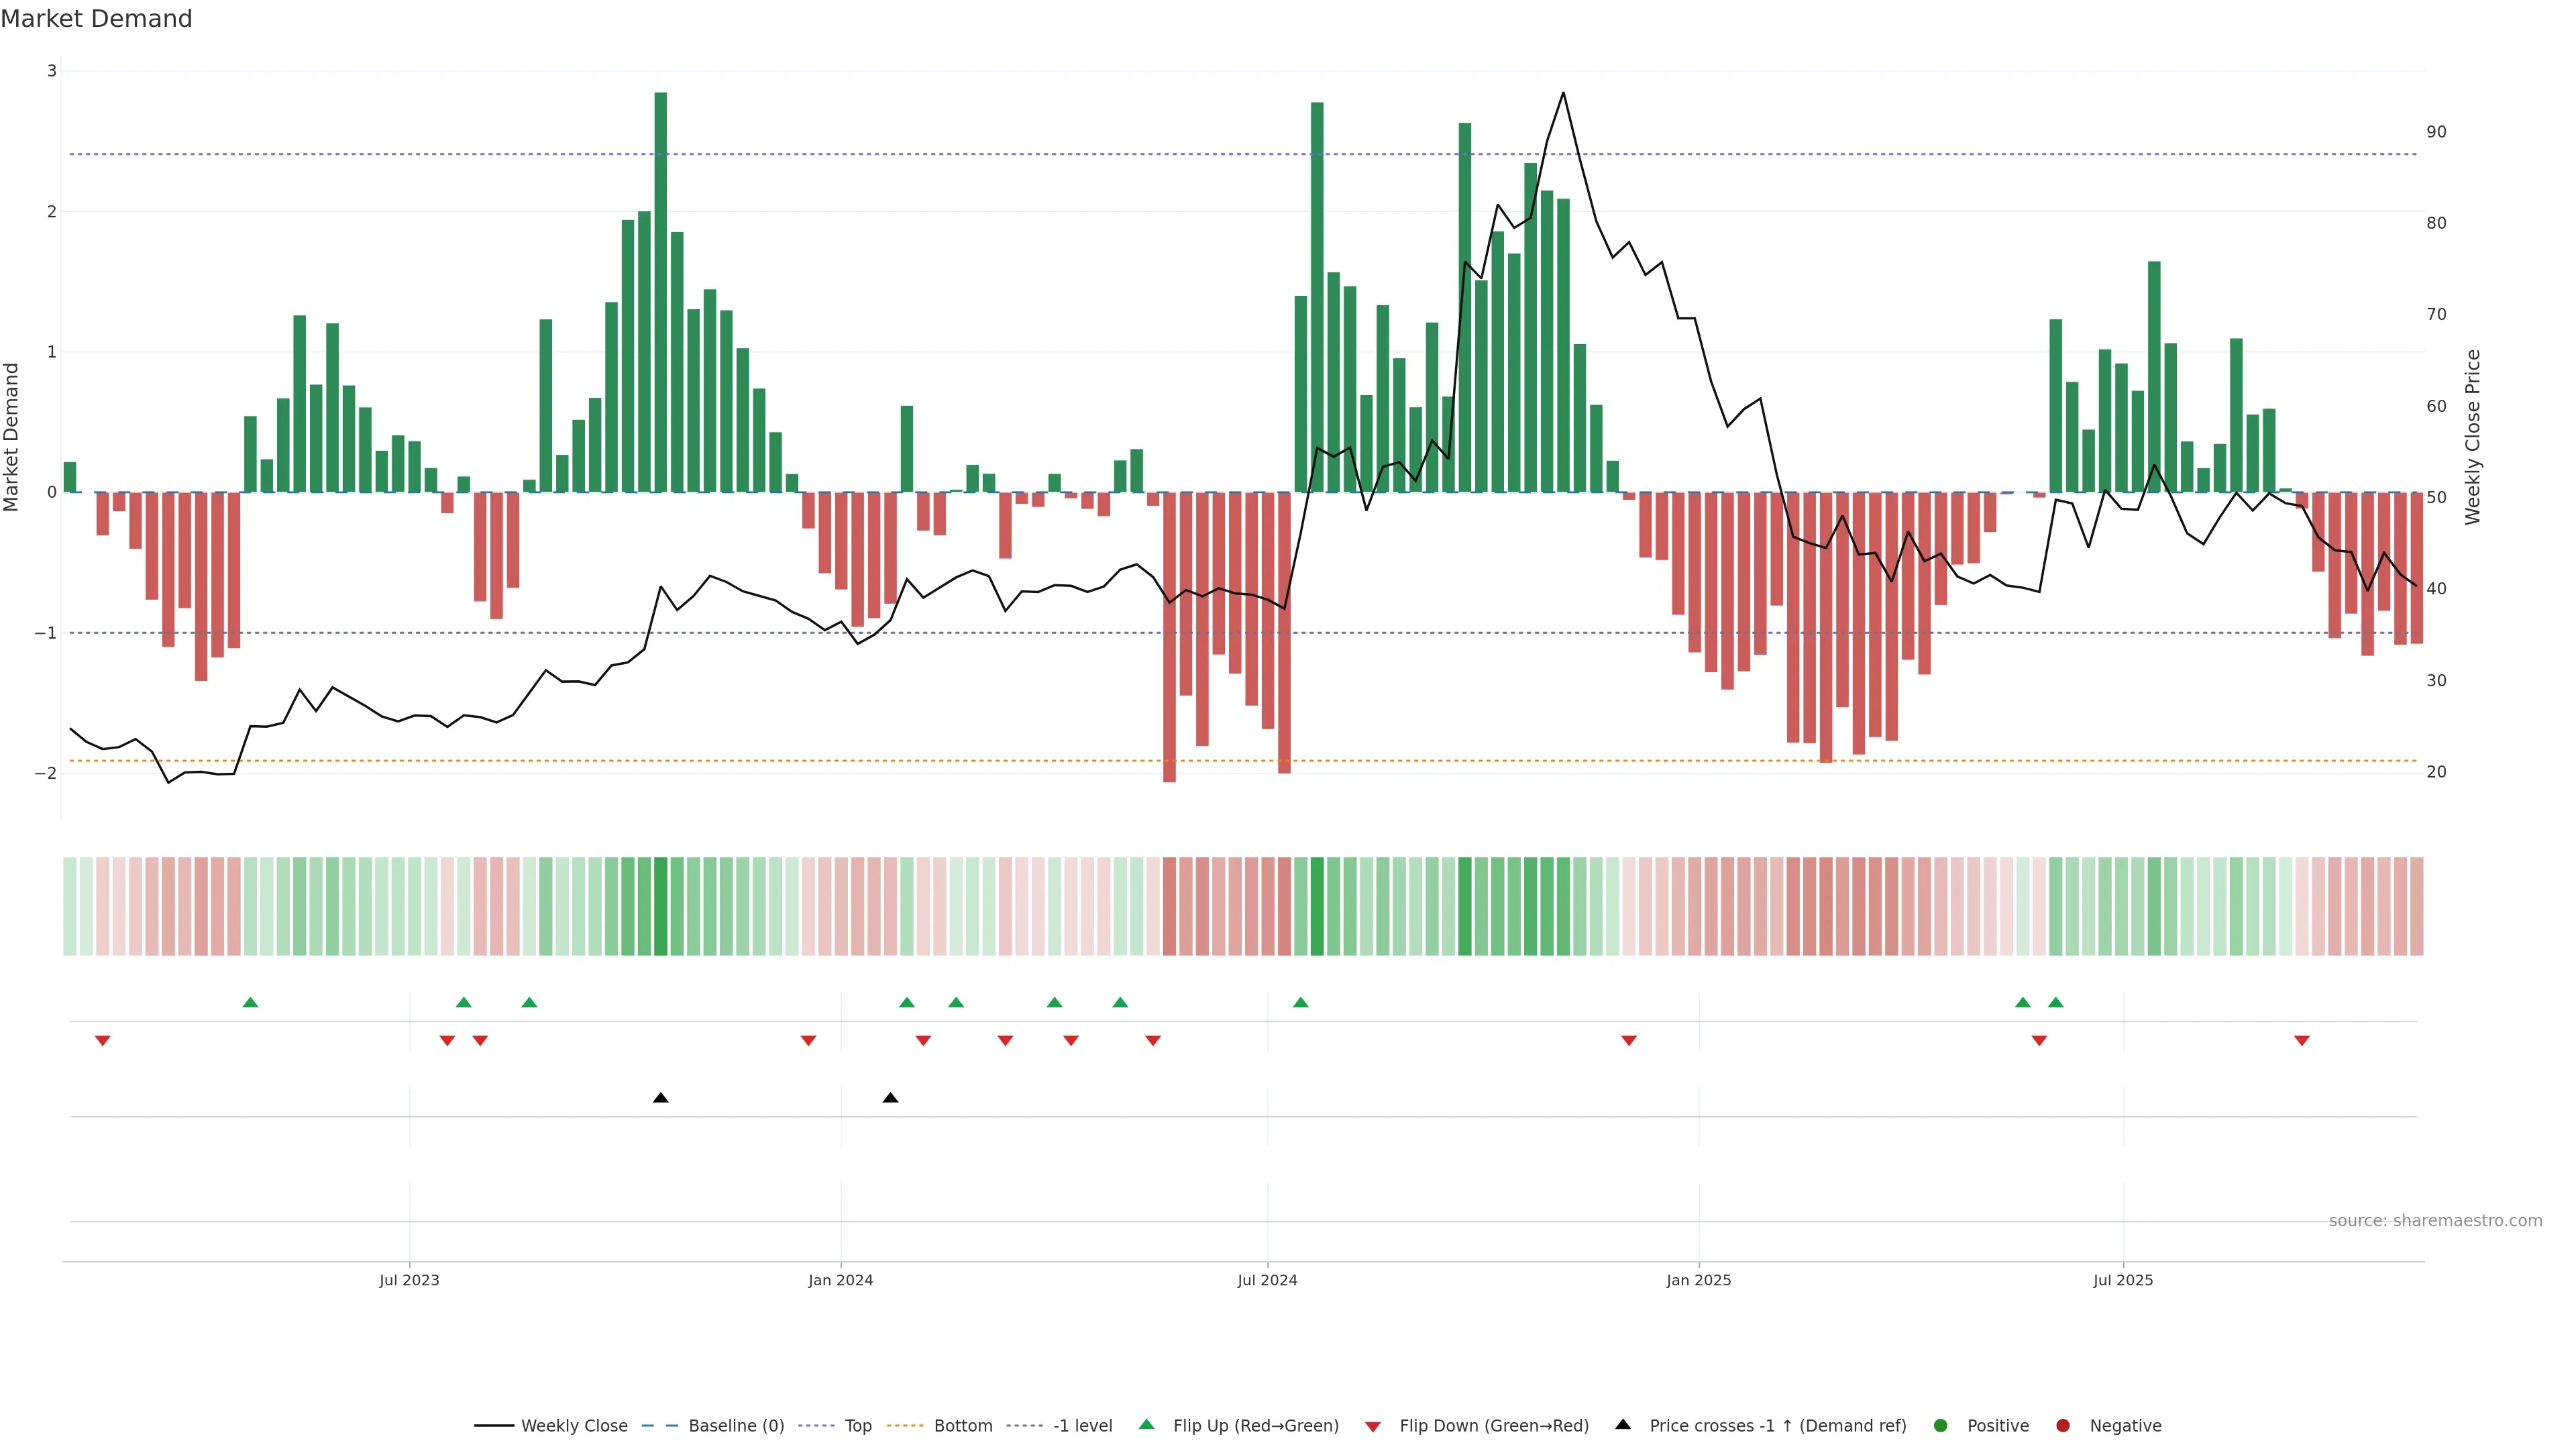2576x1449 pixels.
Task: Click the black Price crosses -1 legend triangle
Action: [x=1623, y=1424]
